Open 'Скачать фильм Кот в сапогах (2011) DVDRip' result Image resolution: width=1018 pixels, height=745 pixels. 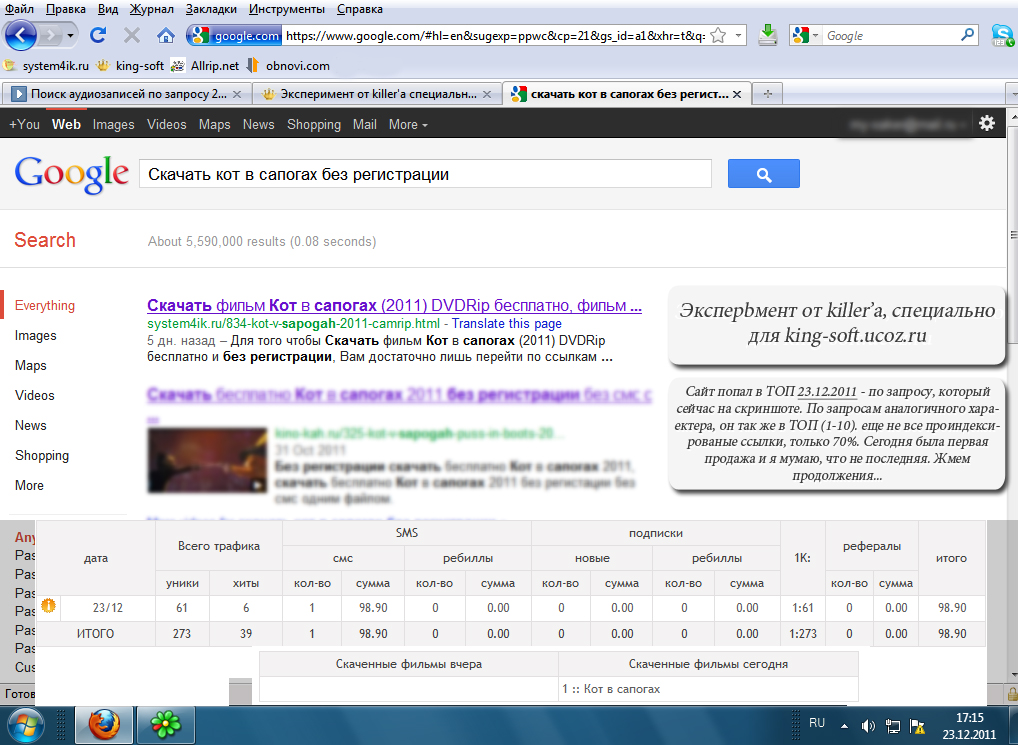[x=394, y=305]
